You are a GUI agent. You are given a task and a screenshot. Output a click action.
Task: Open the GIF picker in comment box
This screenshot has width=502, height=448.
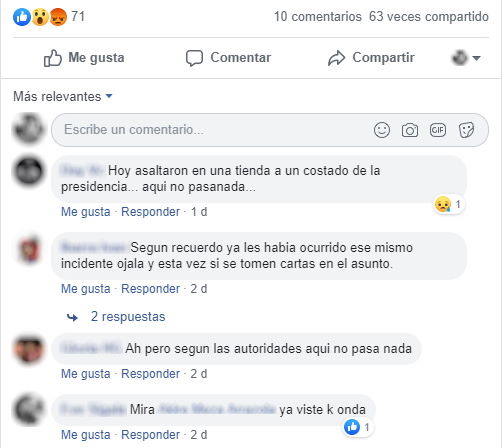pos(438,130)
